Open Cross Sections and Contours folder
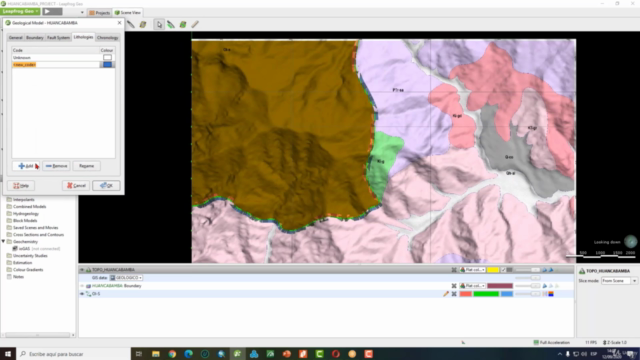The image size is (640, 360). pos(38,235)
